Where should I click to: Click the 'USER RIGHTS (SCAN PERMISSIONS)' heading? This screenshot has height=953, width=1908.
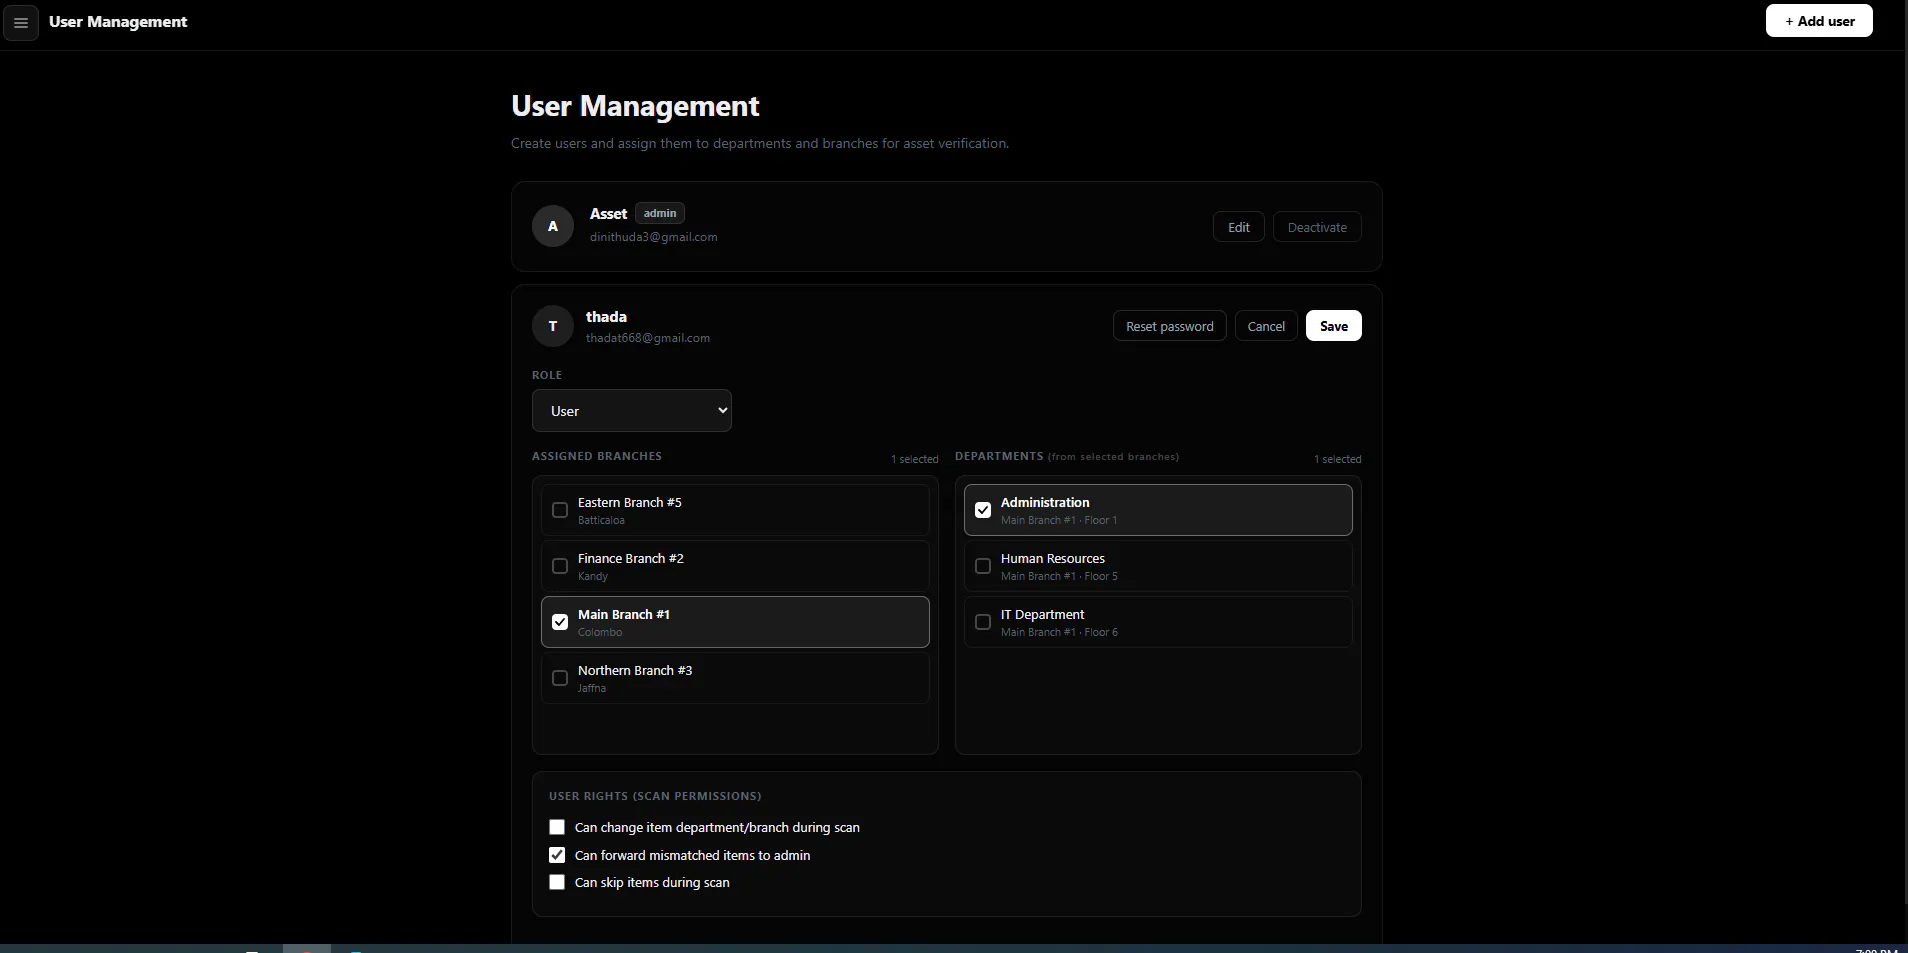coord(655,796)
